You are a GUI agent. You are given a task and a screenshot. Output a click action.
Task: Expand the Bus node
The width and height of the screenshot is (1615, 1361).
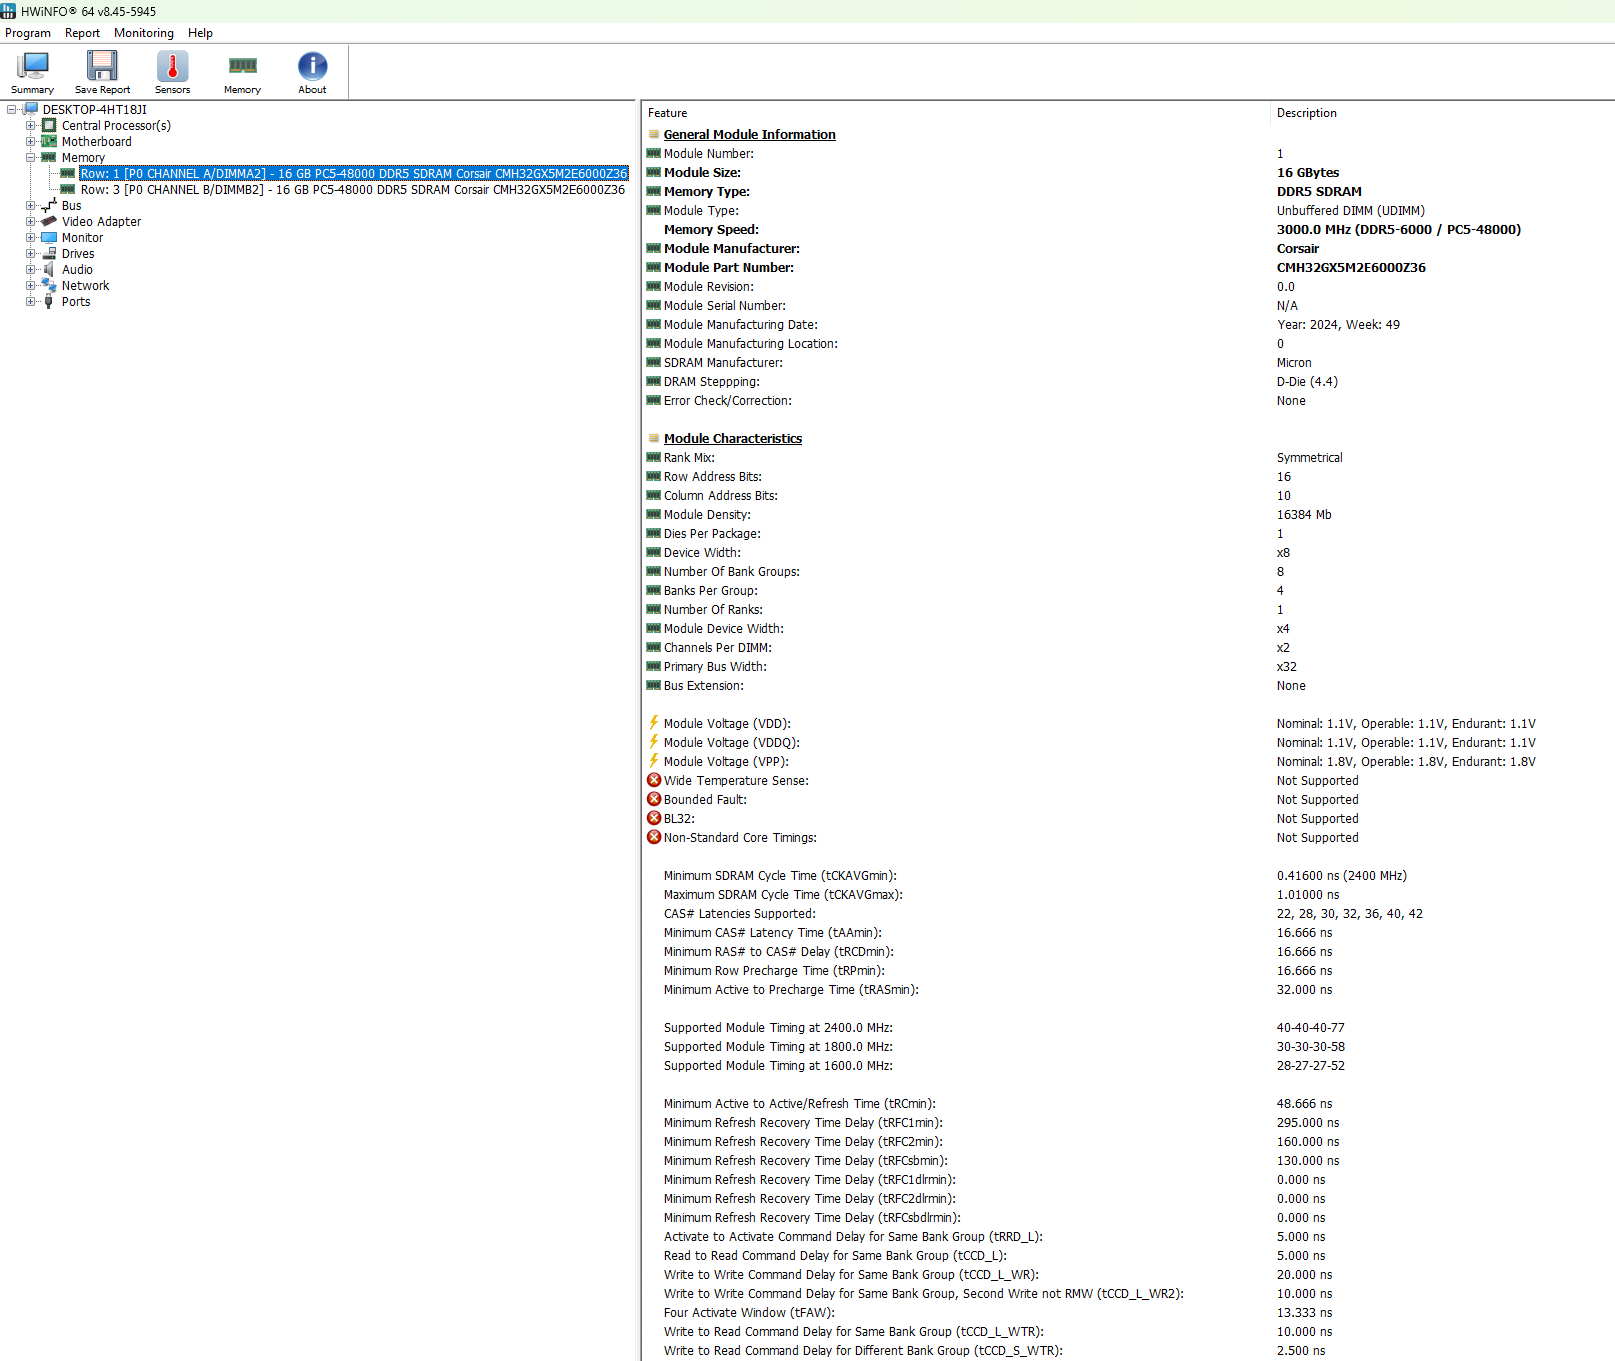point(30,206)
